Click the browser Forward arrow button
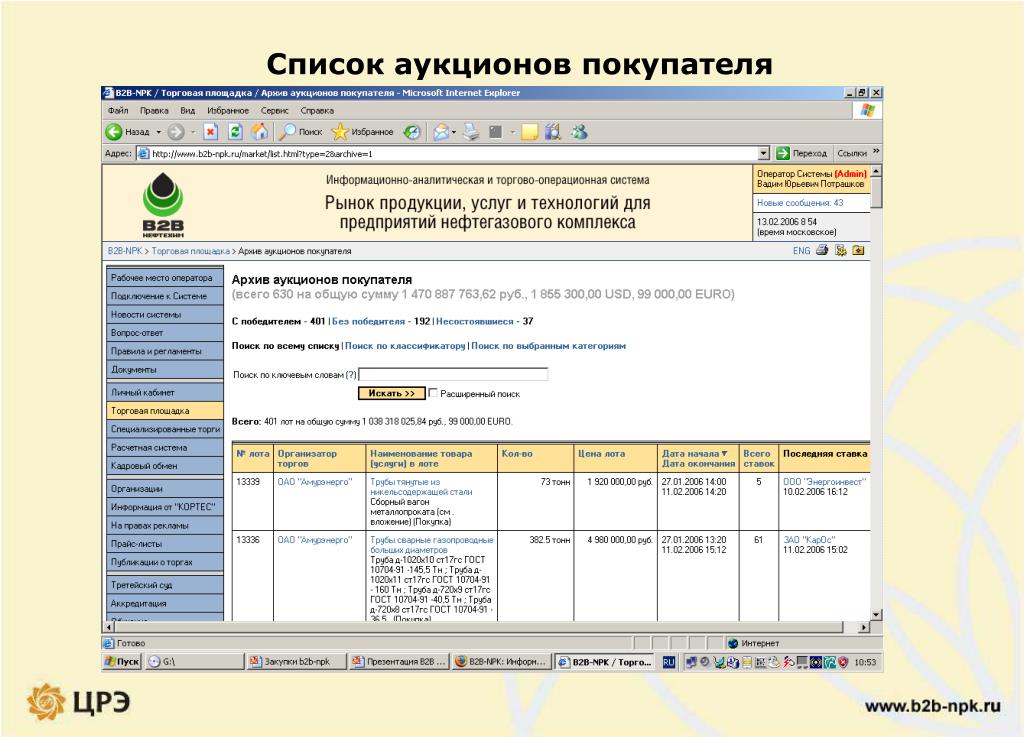The image size is (1024, 737). (x=176, y=132)
